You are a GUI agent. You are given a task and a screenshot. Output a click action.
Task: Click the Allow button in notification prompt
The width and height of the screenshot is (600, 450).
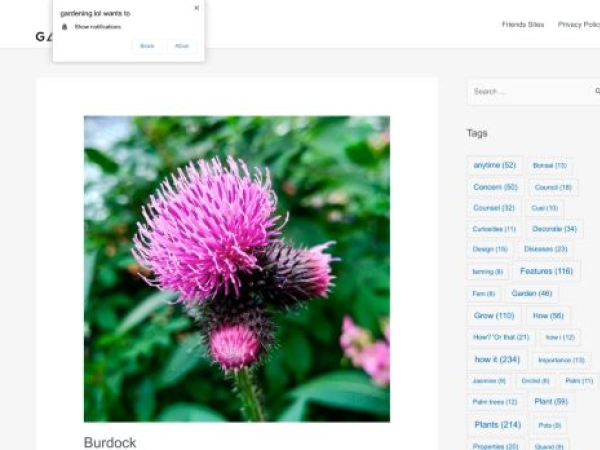[x=182, y=46]
